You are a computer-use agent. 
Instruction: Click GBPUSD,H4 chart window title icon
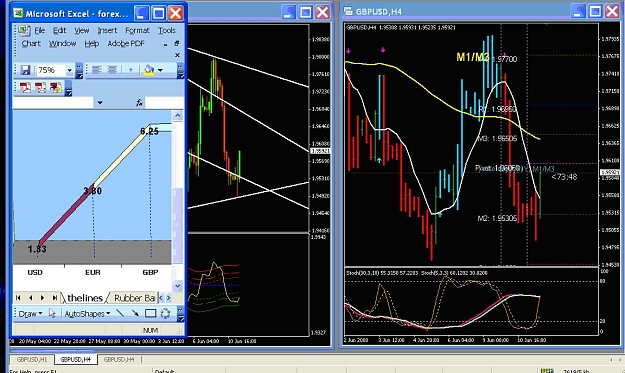coord(348,12)
